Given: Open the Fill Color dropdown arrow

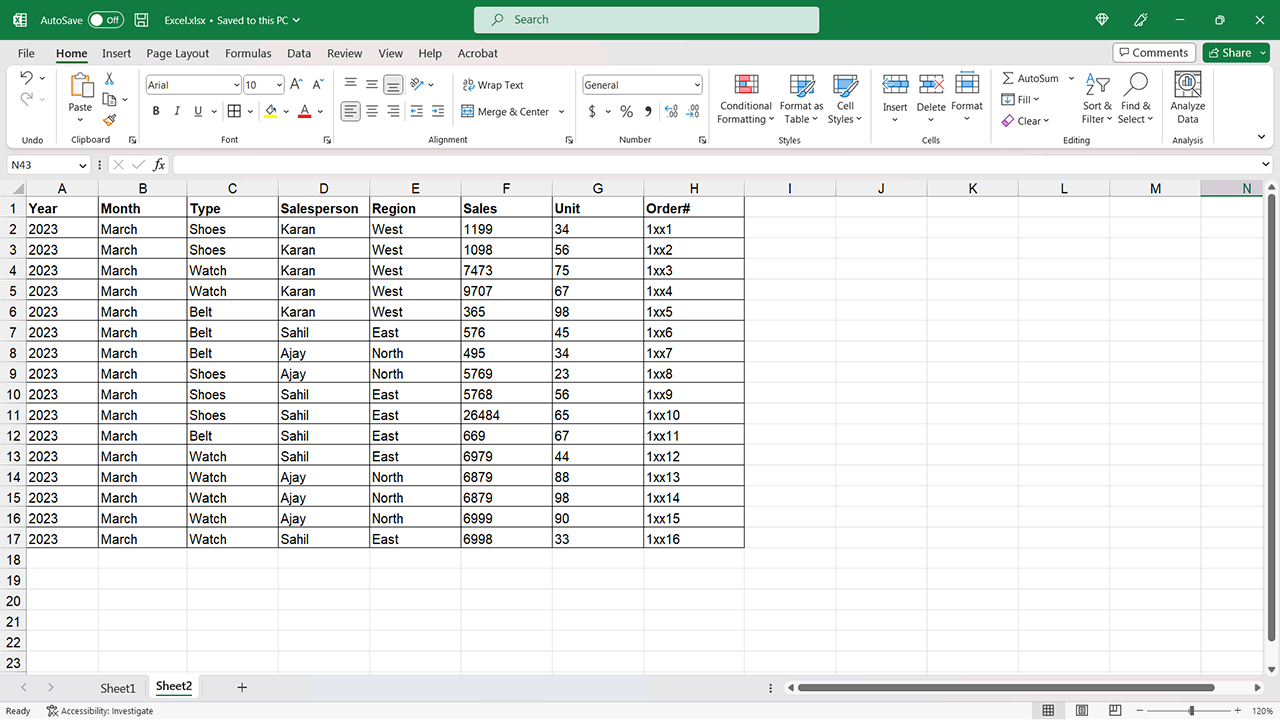Looking at the screenshot, I should point(284,111).
